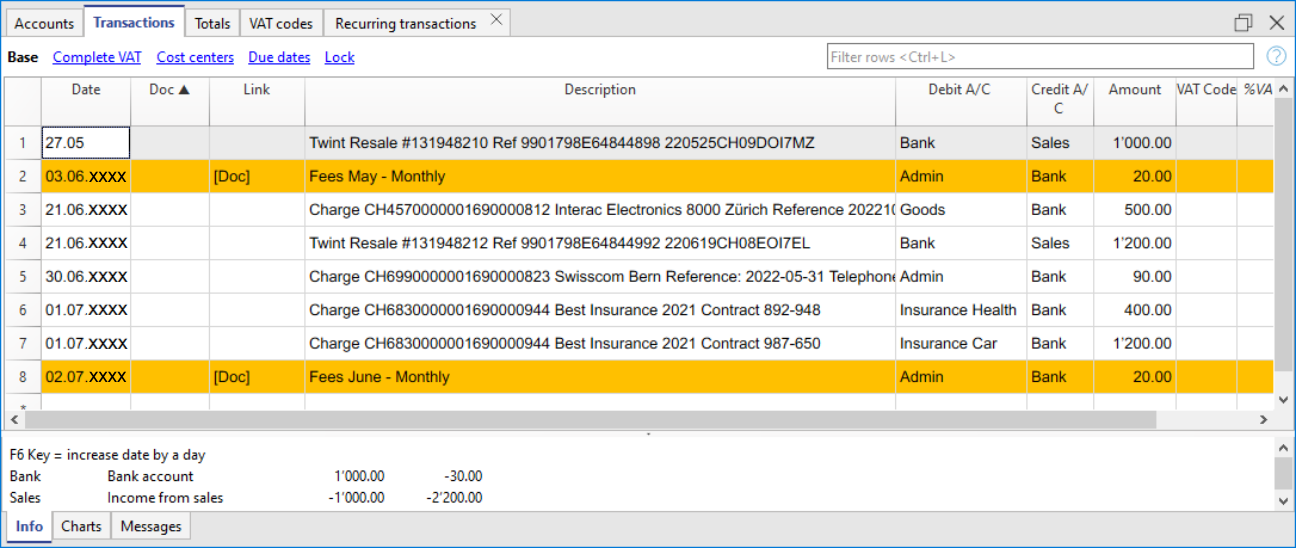Open the Charts panel tab
Image resolution: width=1296 pixels, height=548 pixels.
81,526
